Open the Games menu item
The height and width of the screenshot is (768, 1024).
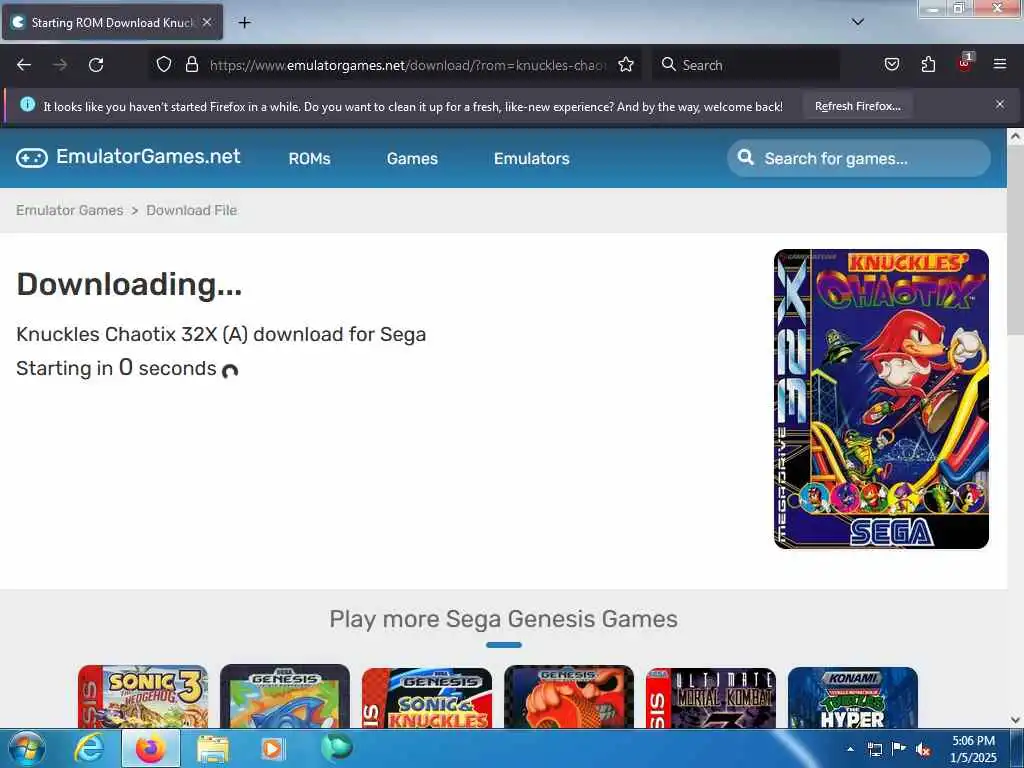click(412, 159)
